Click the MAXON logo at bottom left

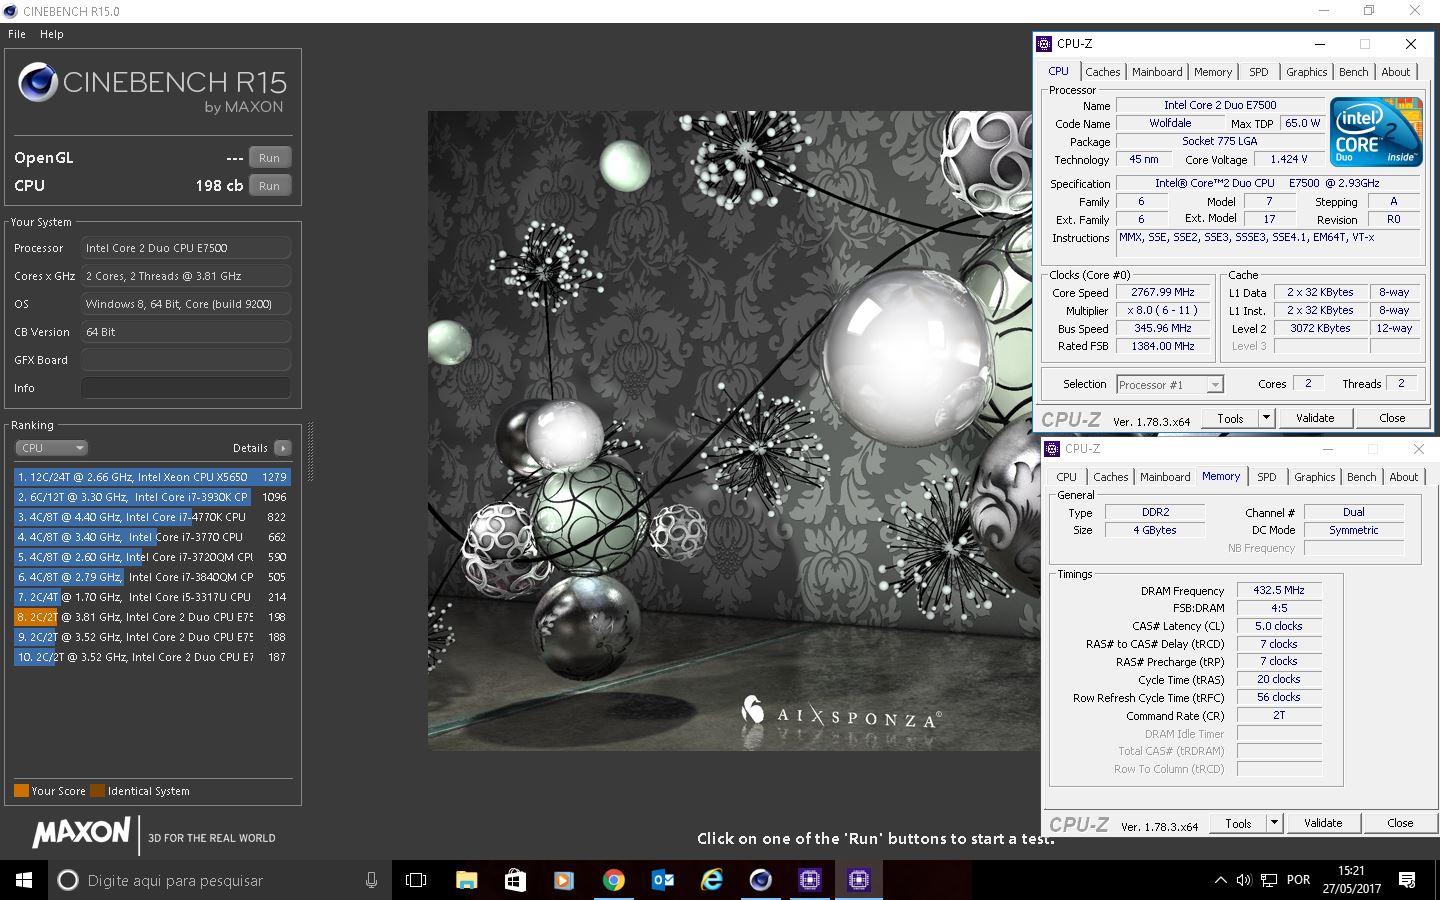[82, 832]
